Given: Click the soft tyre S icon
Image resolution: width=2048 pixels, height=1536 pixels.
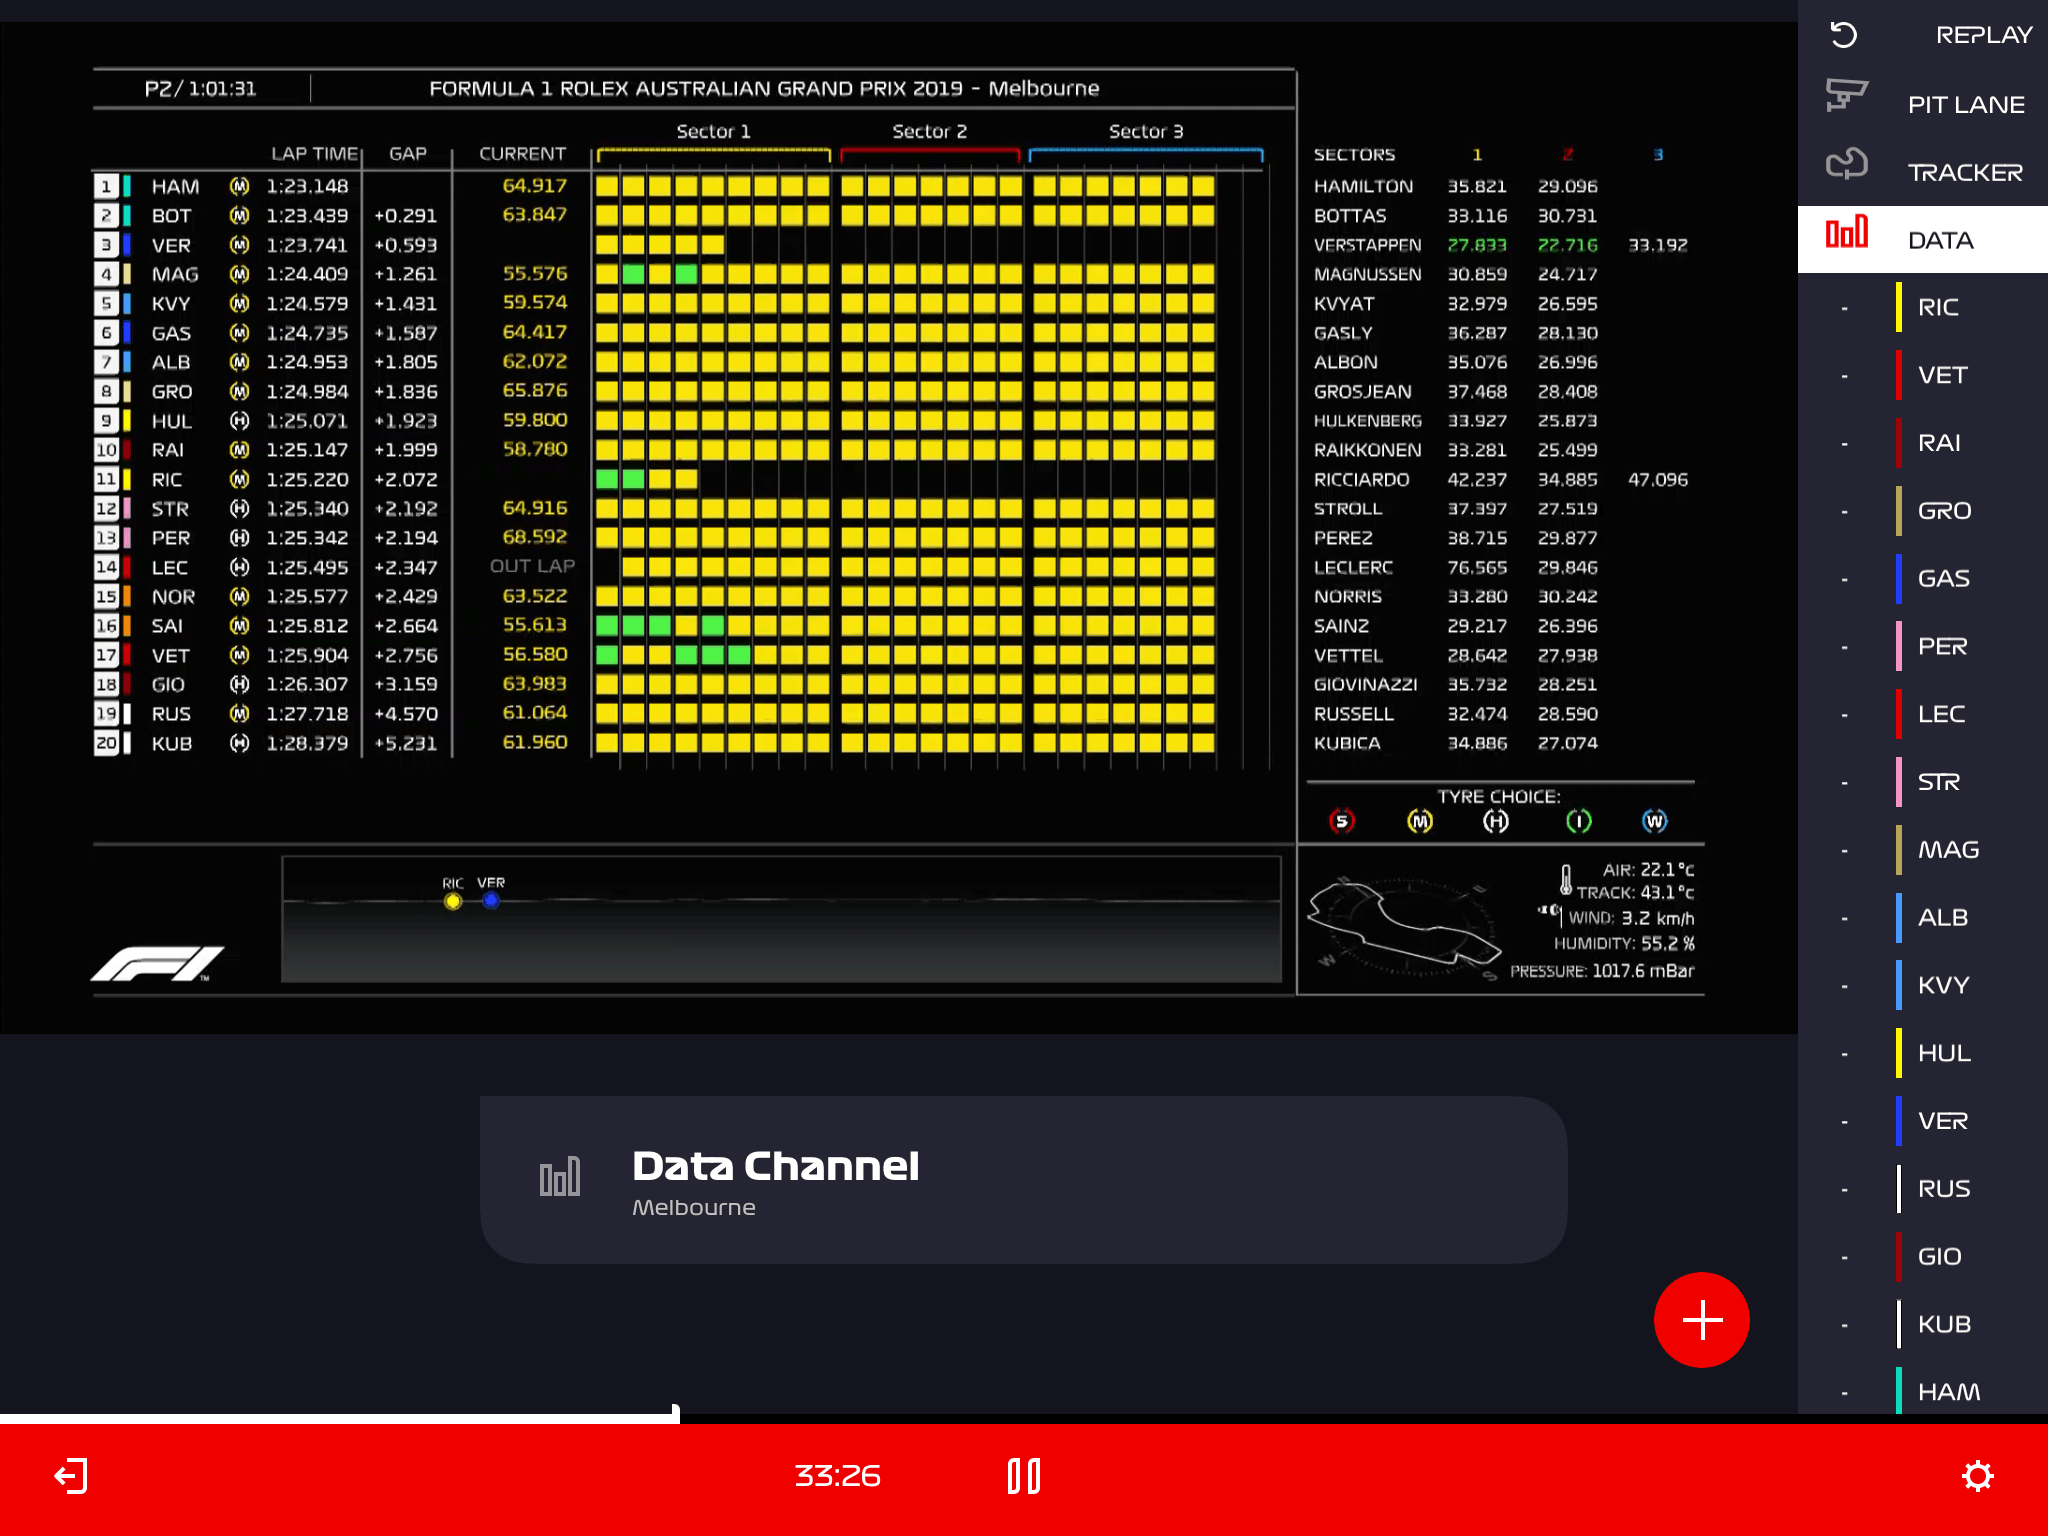Looking at the screenshot, I should click(x=1342, y=822).
